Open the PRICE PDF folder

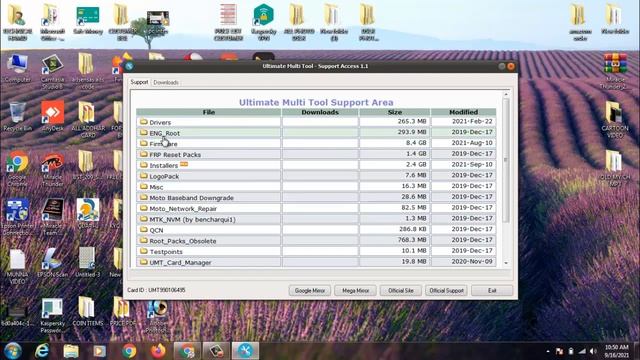tap(122, 311)
